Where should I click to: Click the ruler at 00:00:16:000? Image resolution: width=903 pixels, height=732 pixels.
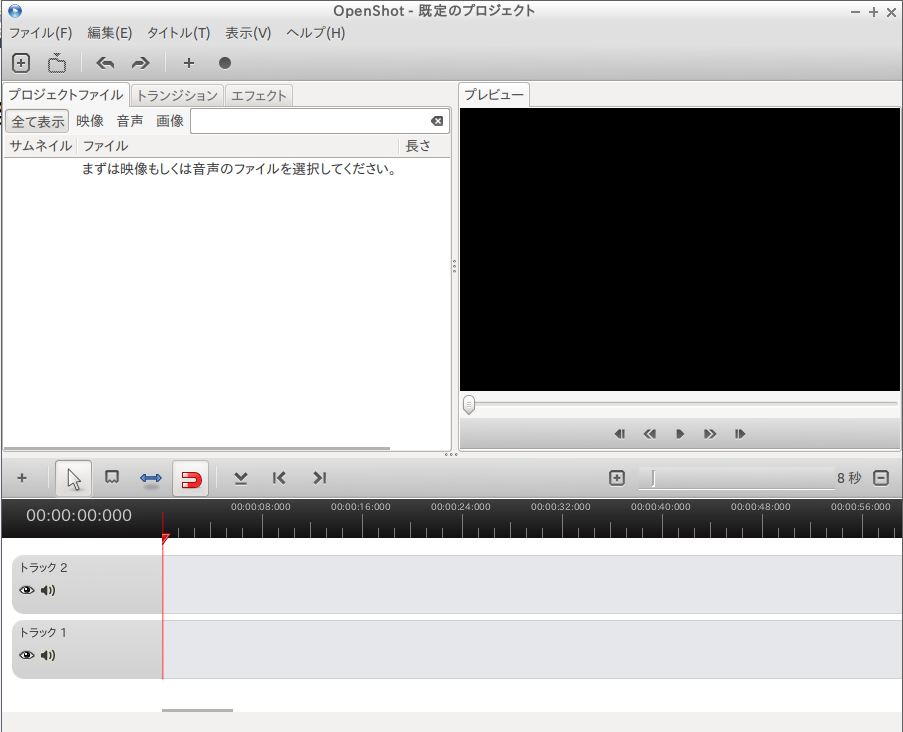pos(361,507)
